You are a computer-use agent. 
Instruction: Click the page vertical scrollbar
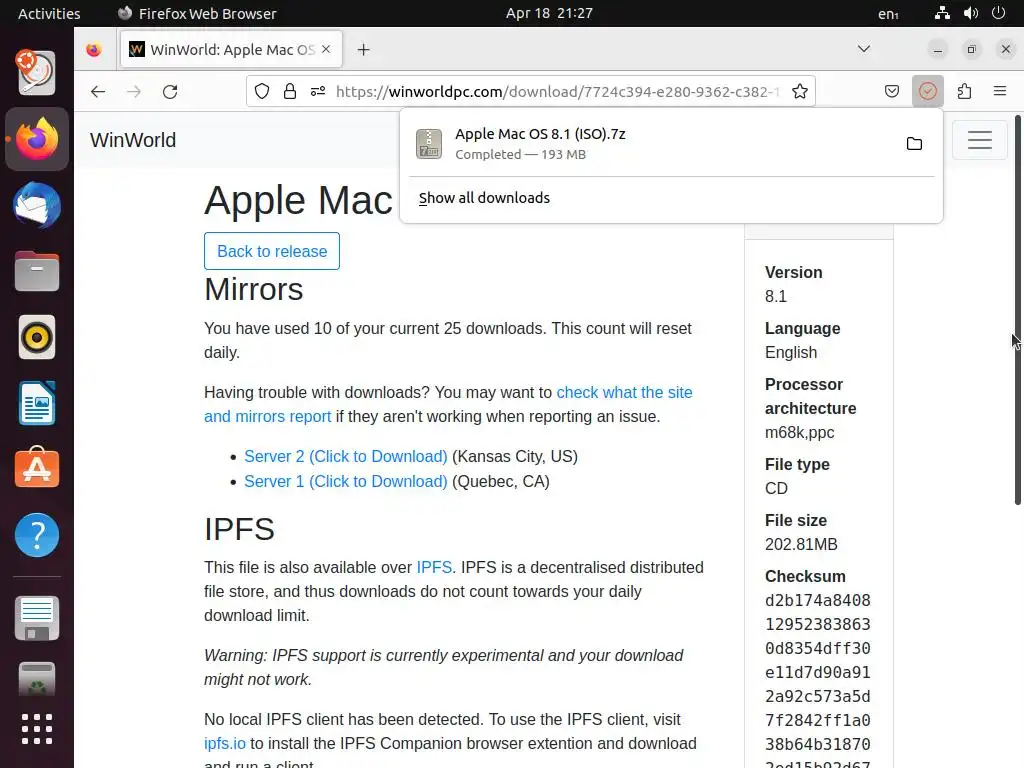(x=1017, y=310)
